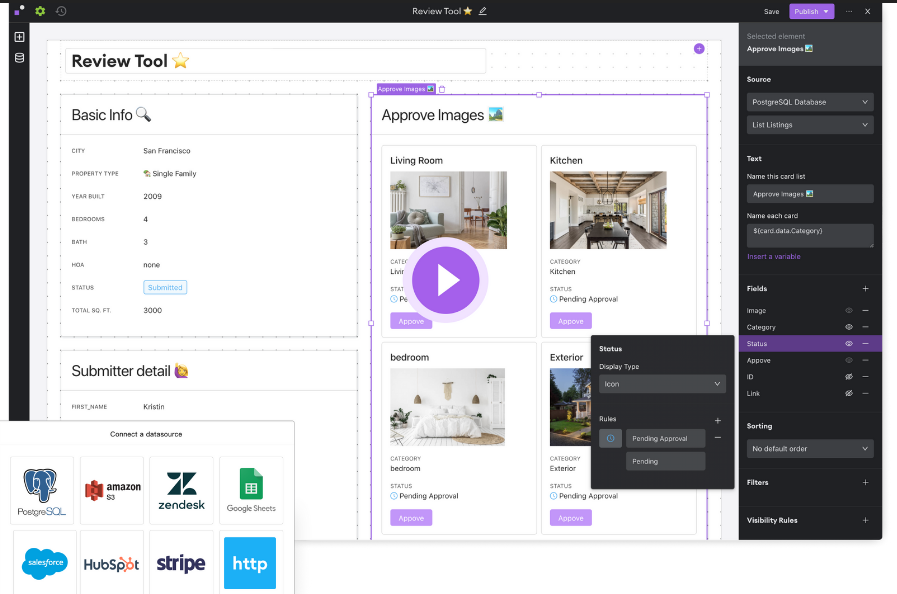Select the Google Sheets datasource tile
The height and width of the screenshot is (594, 897).
click(251, 490)
